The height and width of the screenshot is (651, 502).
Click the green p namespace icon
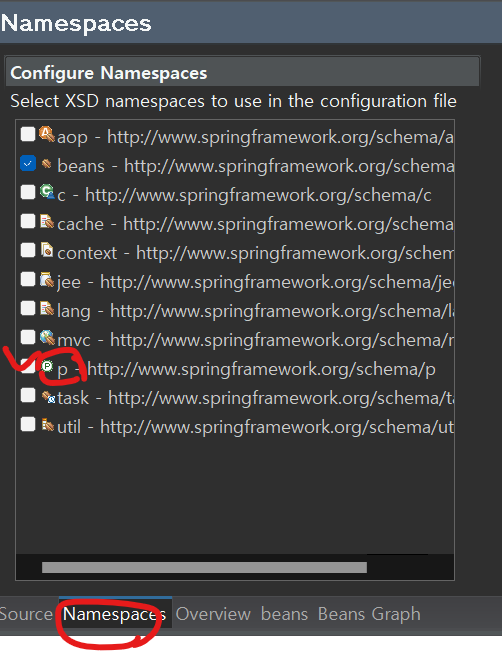[x=47, y=366]
